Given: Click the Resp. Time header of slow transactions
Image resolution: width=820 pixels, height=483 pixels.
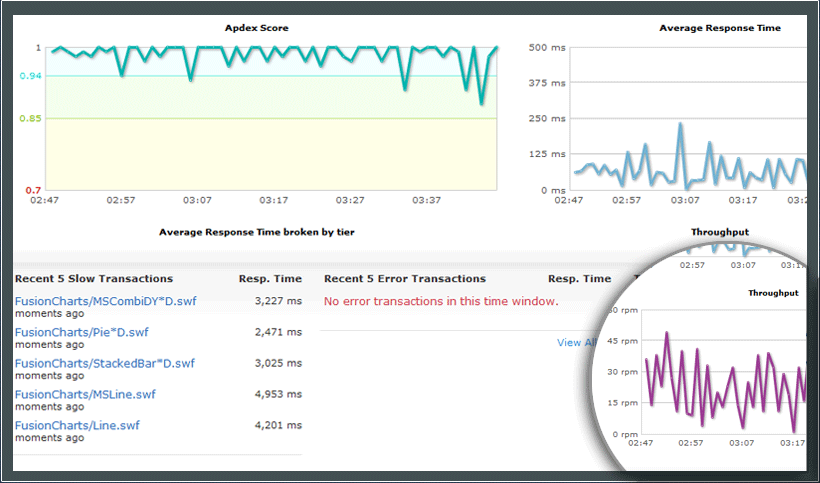Looking at the screenshot, I should tap(270, 279).
